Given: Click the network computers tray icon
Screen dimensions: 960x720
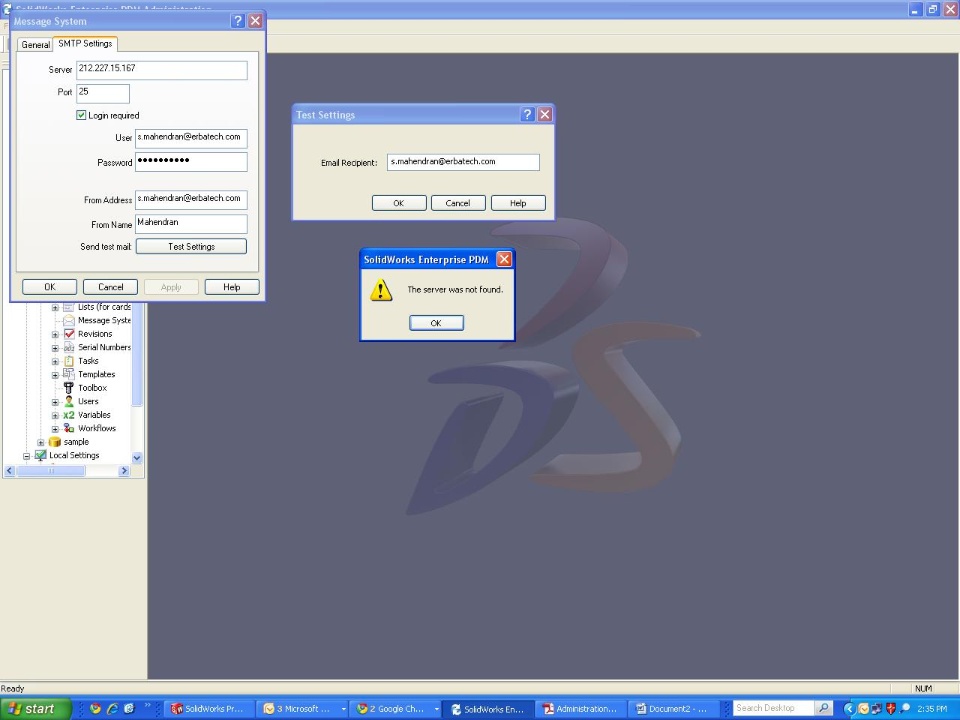Looking at the screenshot, I should [x=877, y=709].
